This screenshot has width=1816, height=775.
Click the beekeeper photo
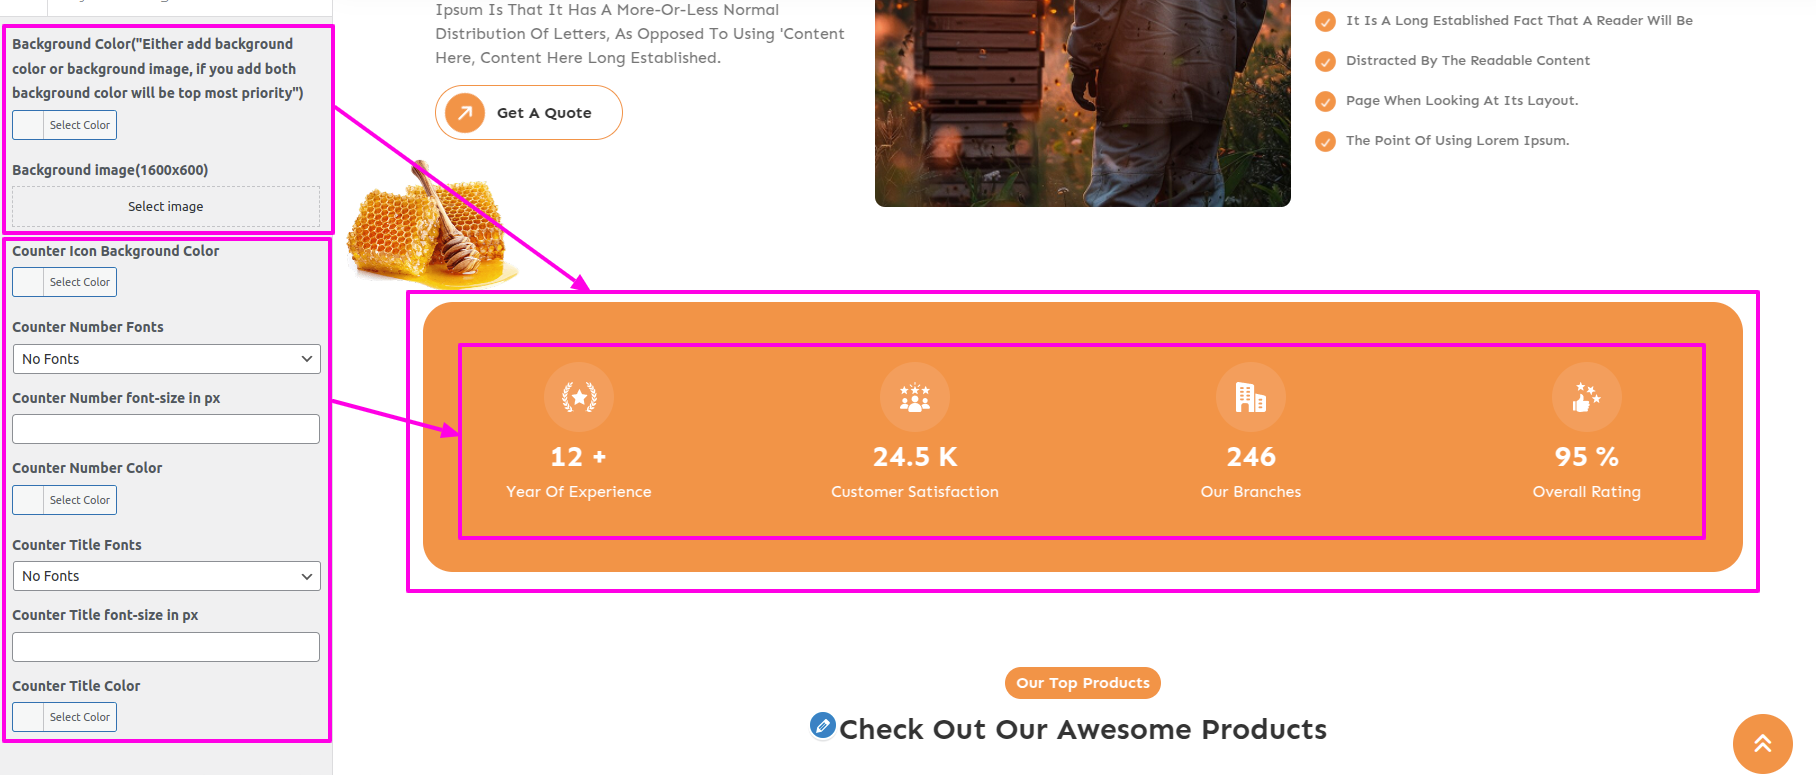pyautogui.click(x=1082, y=100)
